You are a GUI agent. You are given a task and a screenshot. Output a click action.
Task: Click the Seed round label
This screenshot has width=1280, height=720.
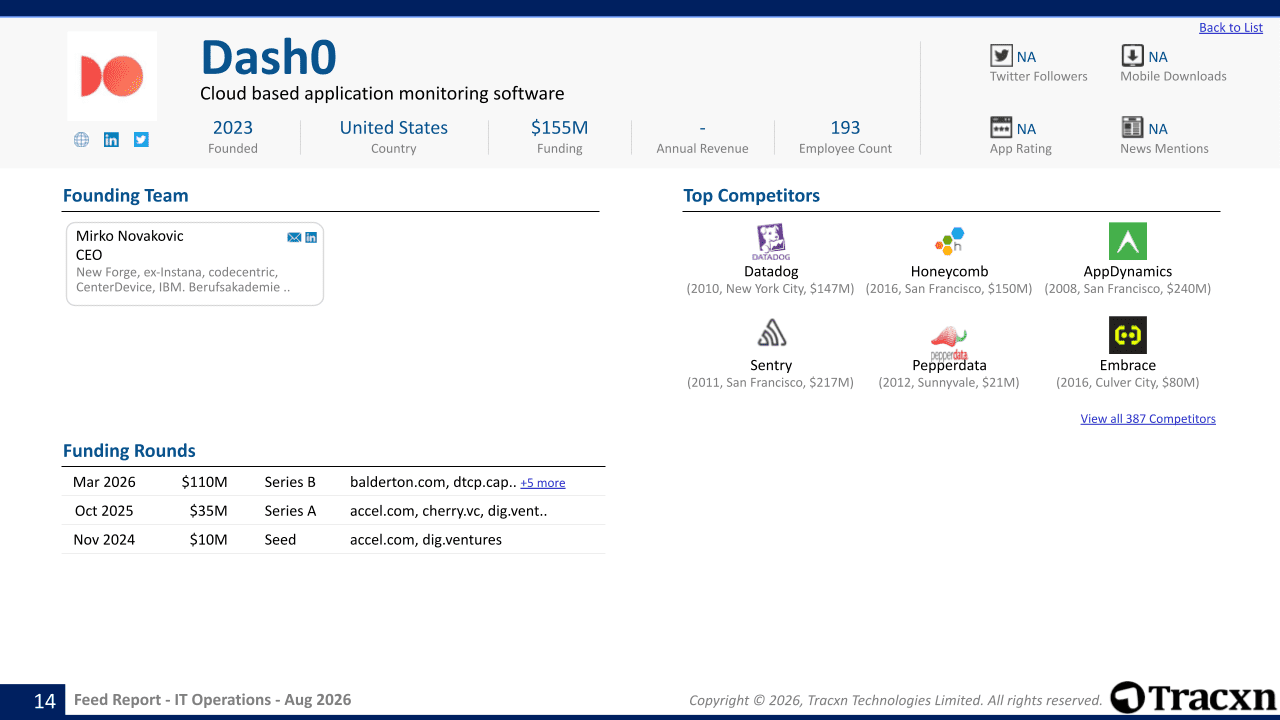click(x=281, y=540)
